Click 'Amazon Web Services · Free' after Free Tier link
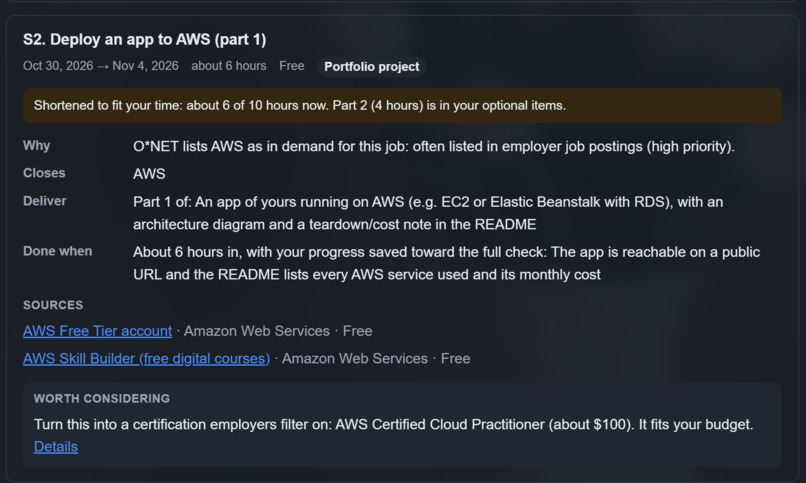Viewport: 806px width, 483px height. tap(278, 331)
